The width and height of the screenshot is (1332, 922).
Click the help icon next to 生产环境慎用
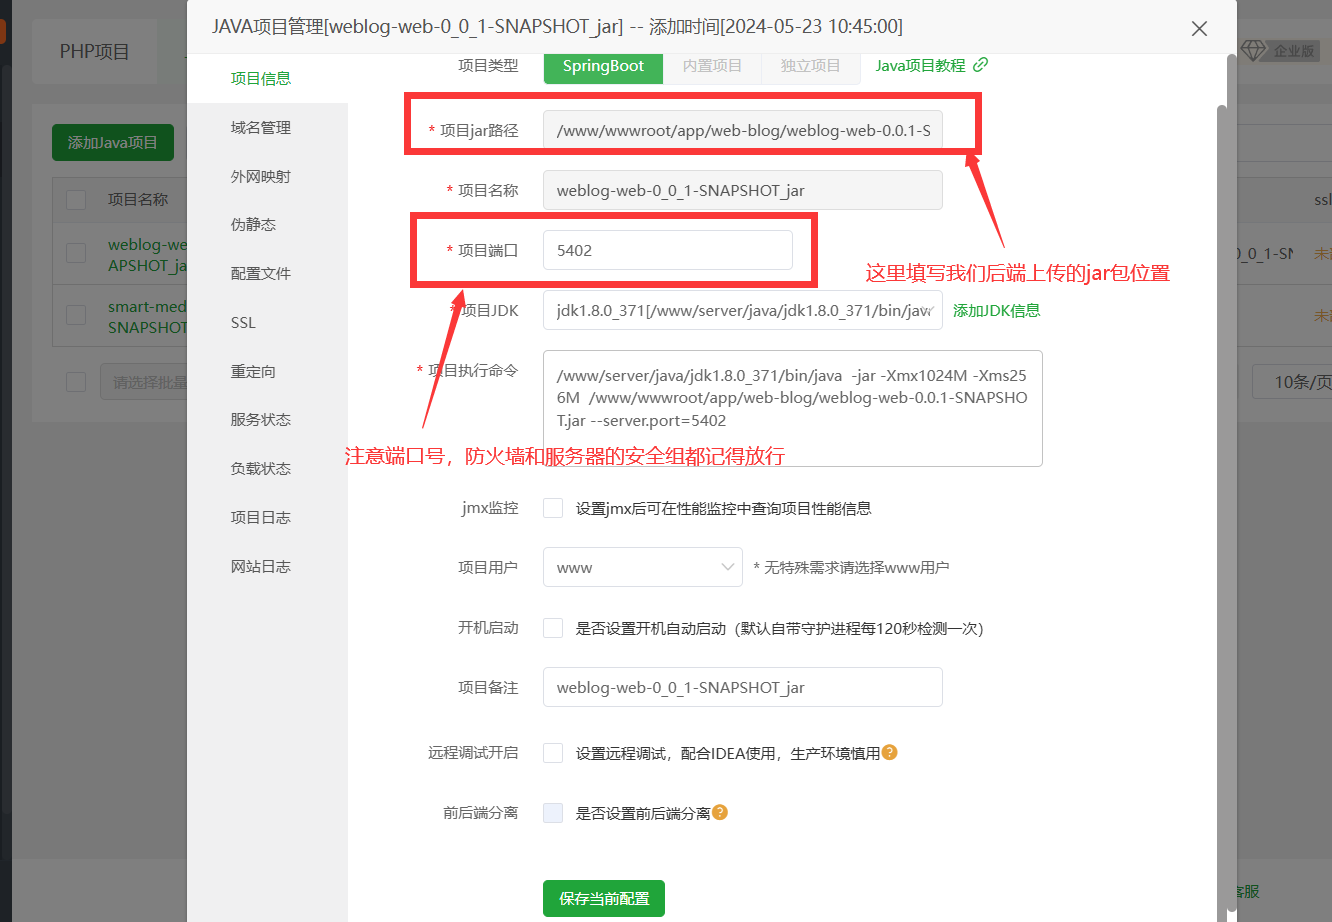889,752
